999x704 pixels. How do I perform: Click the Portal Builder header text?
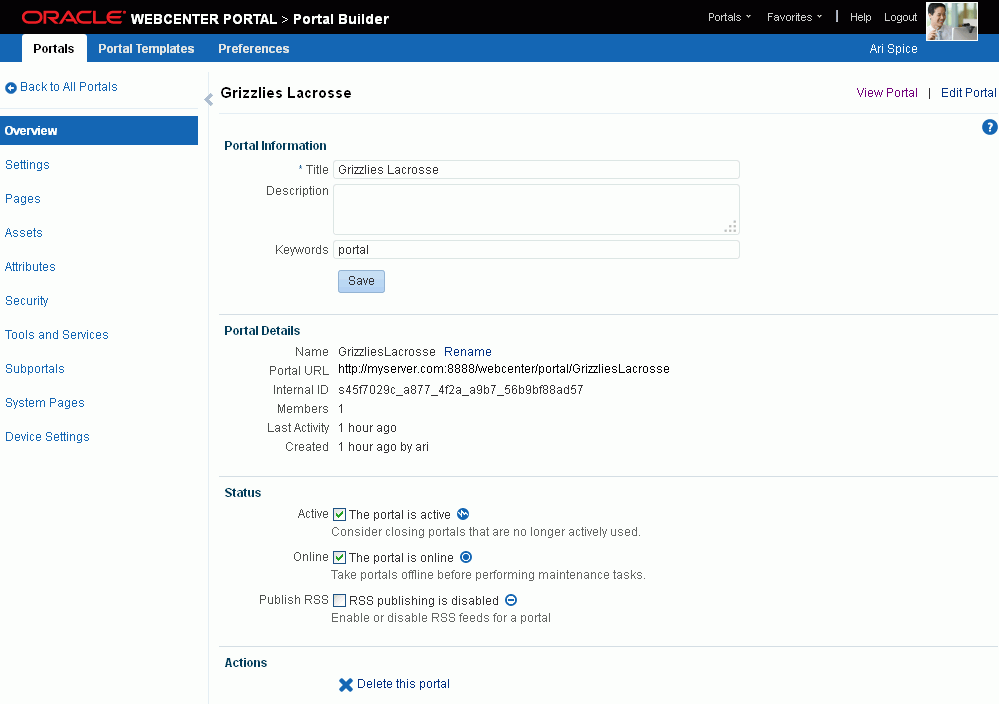tap(341, 19)
